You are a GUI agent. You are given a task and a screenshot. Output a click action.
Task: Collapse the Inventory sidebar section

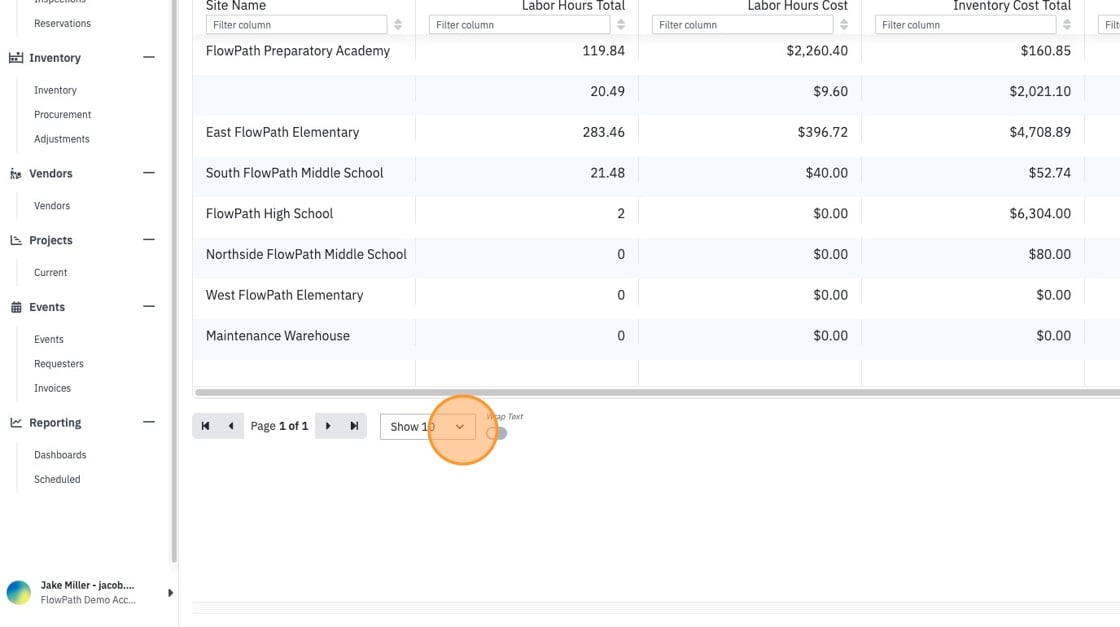coord(149,57)
